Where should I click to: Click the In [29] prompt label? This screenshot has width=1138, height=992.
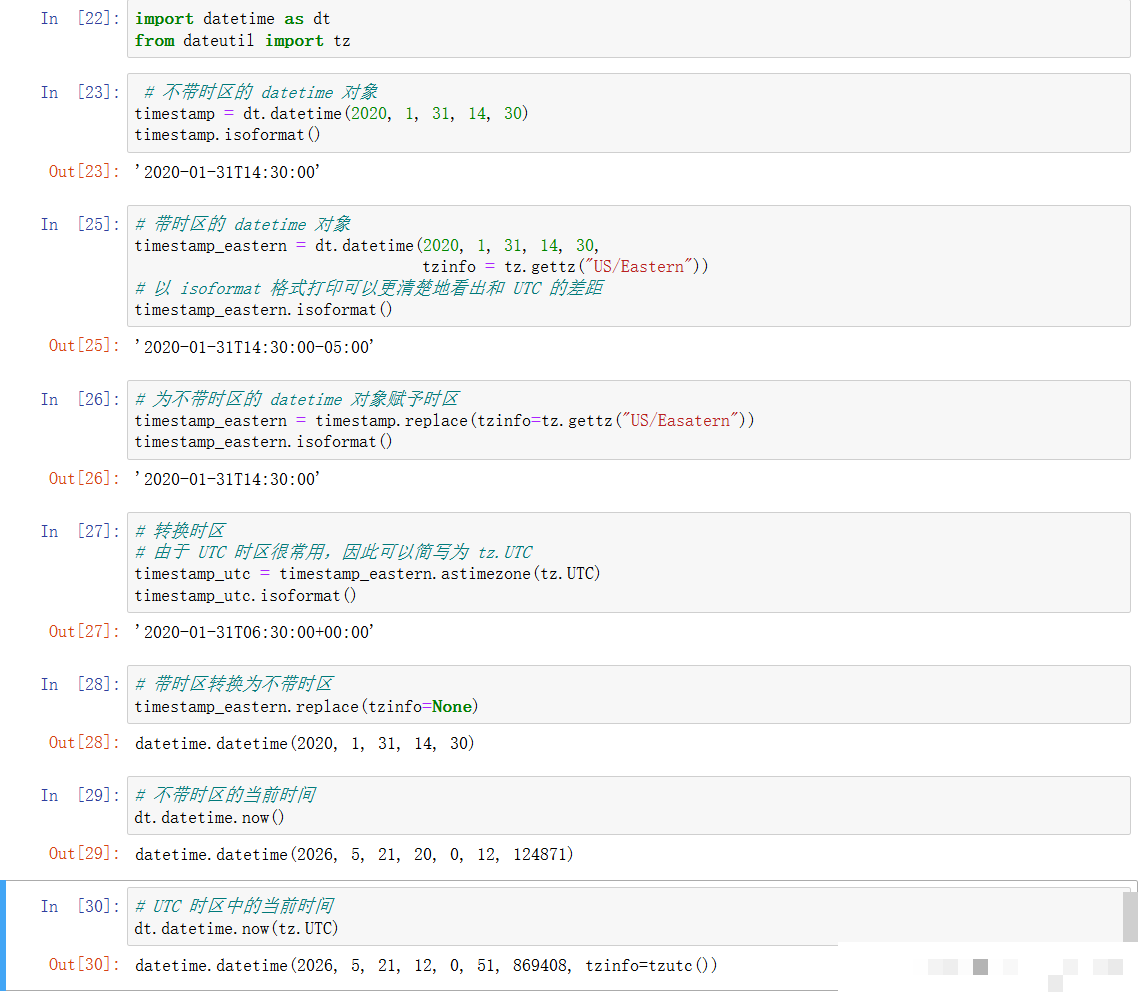pyautogui.click(x=80, y=796)
